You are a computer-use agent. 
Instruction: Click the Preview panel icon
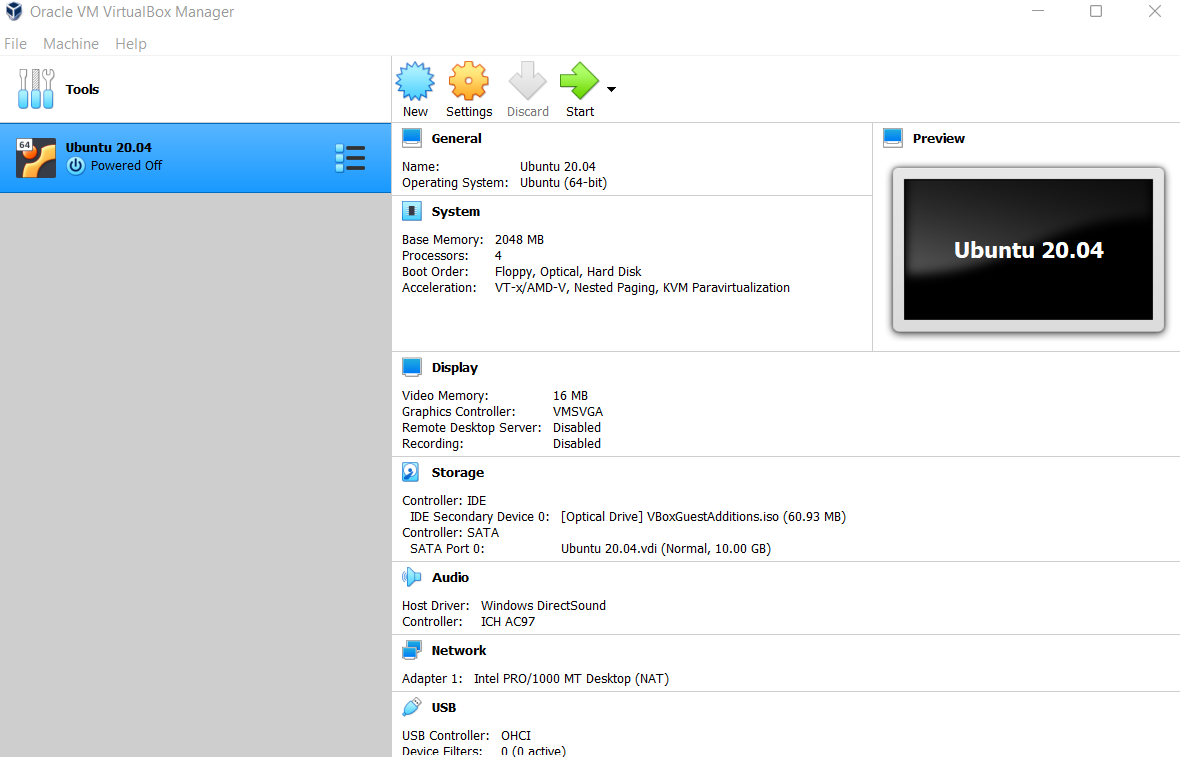[892, 137]
